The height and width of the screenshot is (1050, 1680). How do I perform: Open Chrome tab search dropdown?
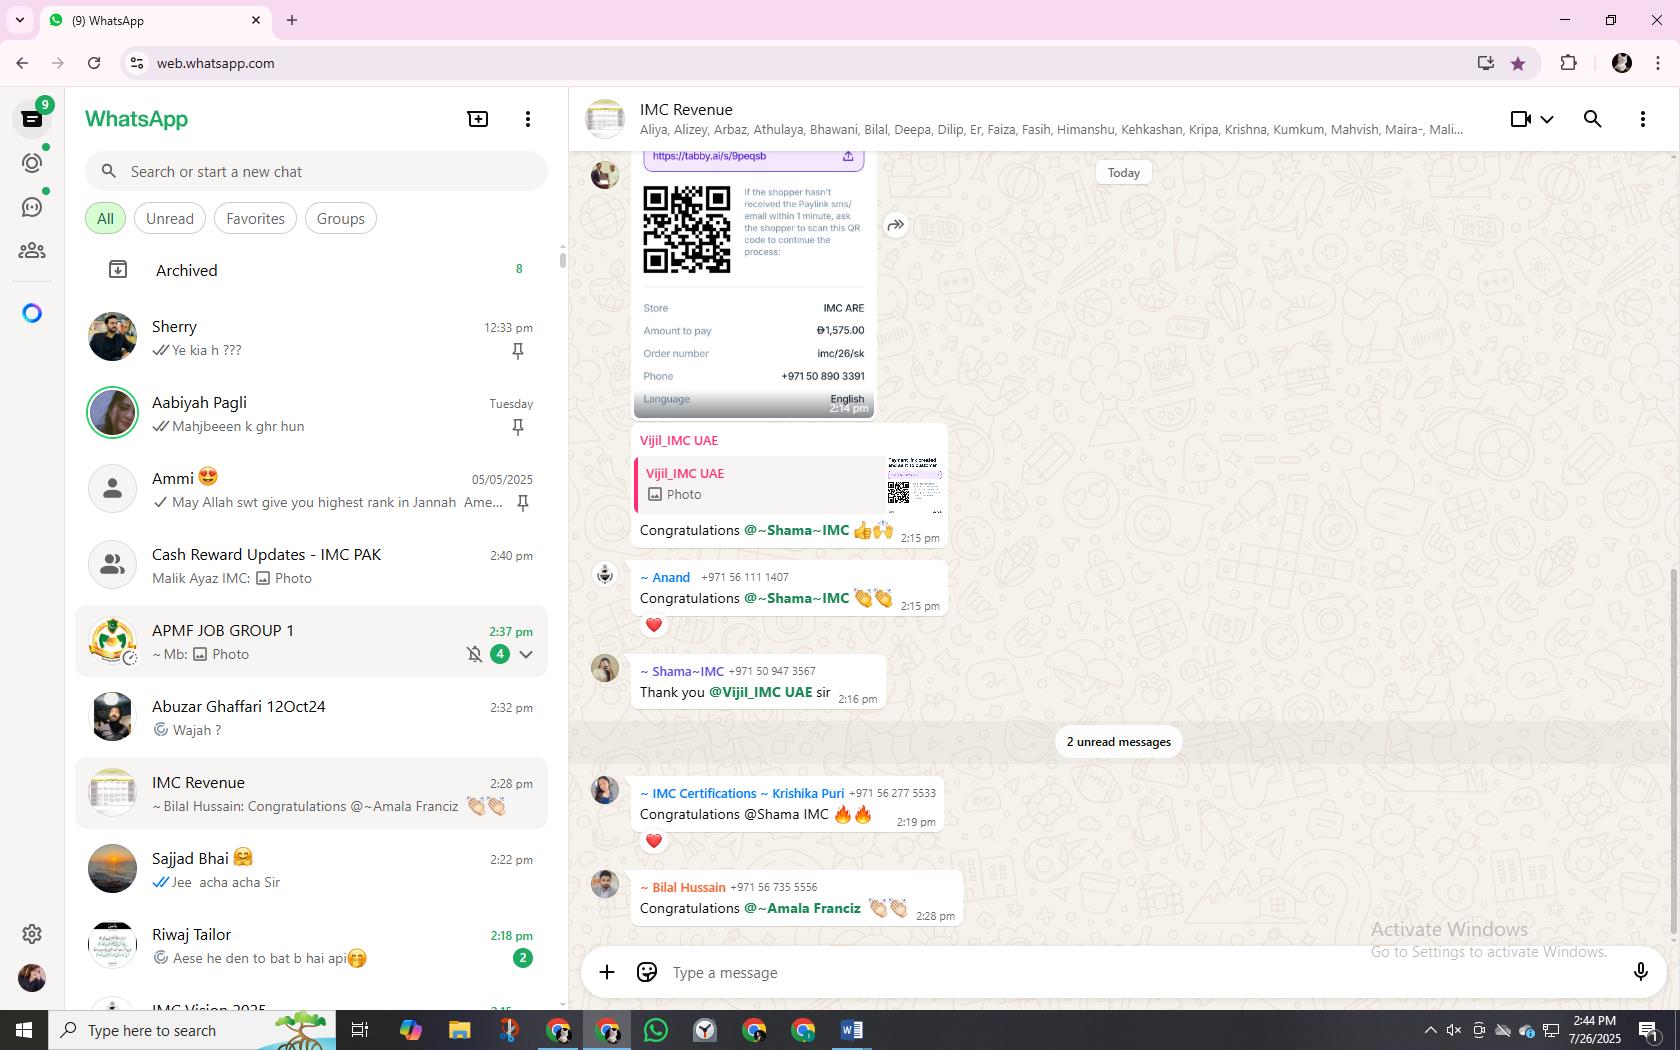(x=20, y=20)
